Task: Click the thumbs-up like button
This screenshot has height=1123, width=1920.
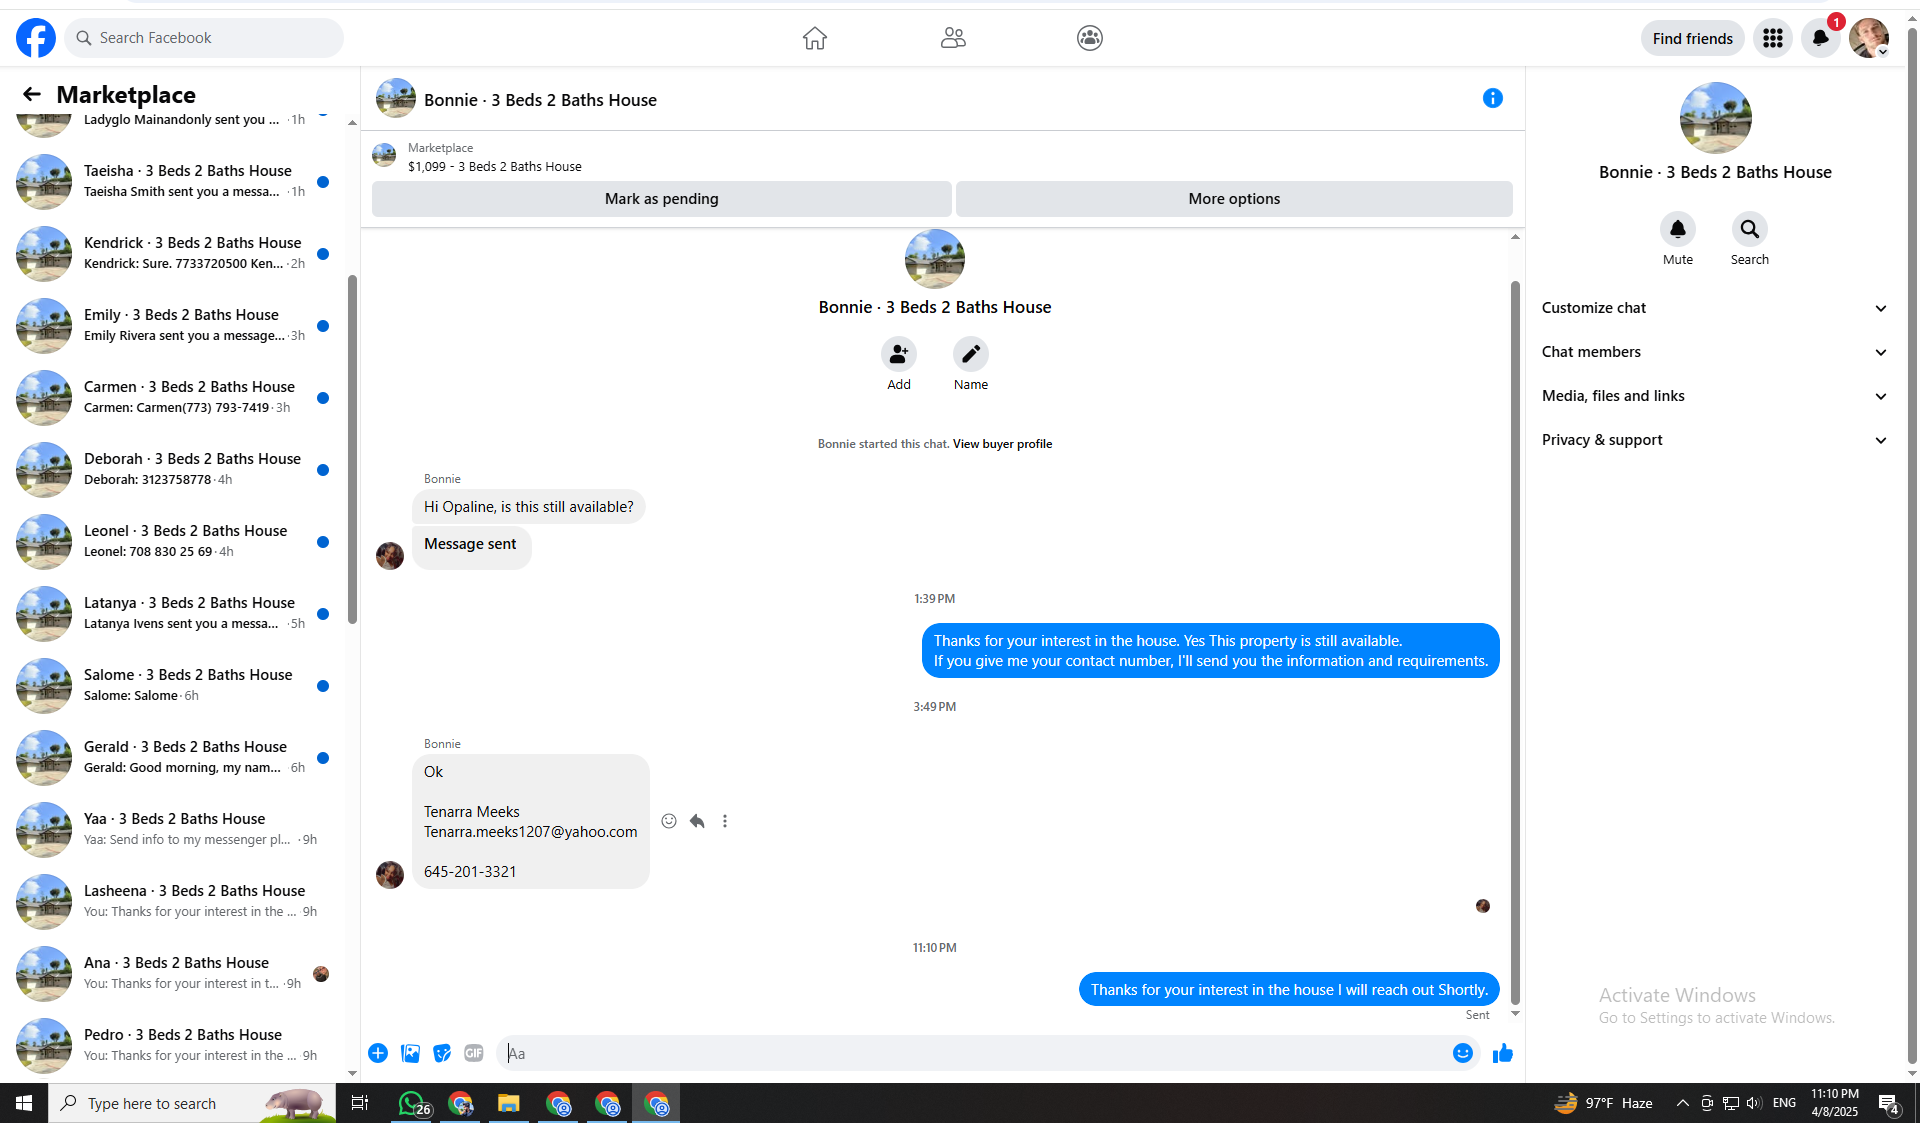Action: pos(1502,1053)
